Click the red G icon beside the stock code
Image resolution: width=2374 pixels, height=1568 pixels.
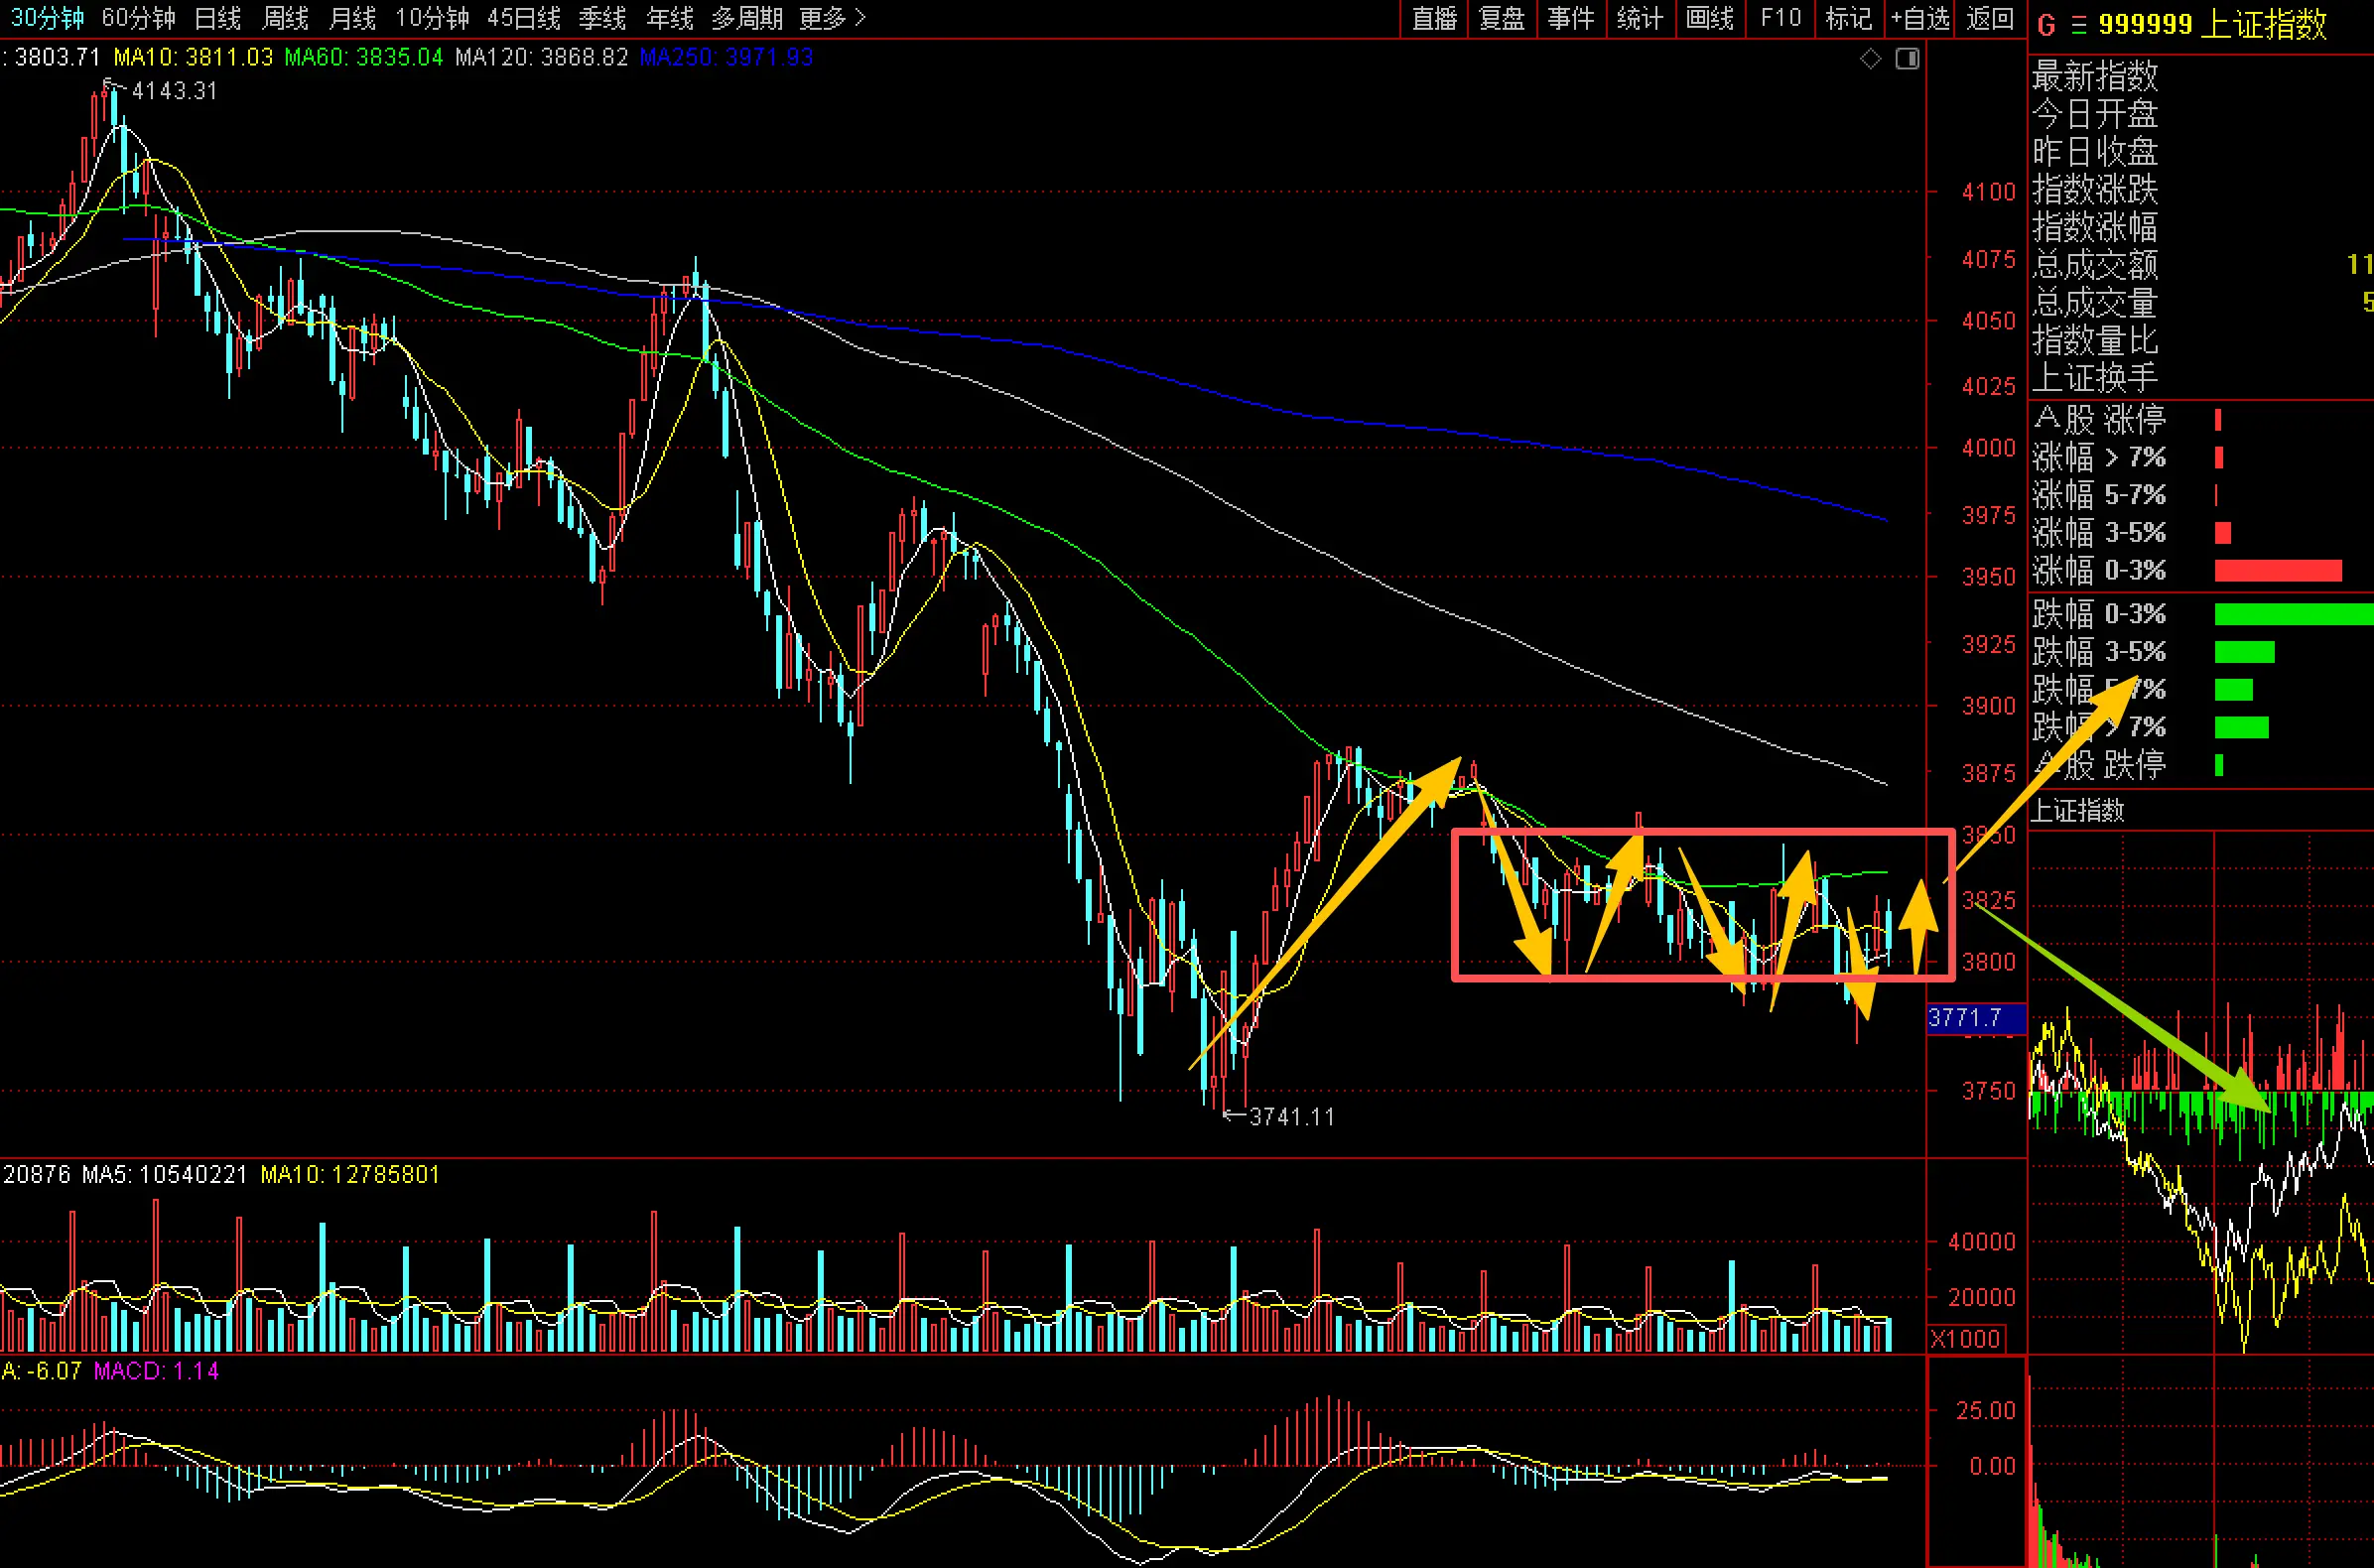point(2046,25)
